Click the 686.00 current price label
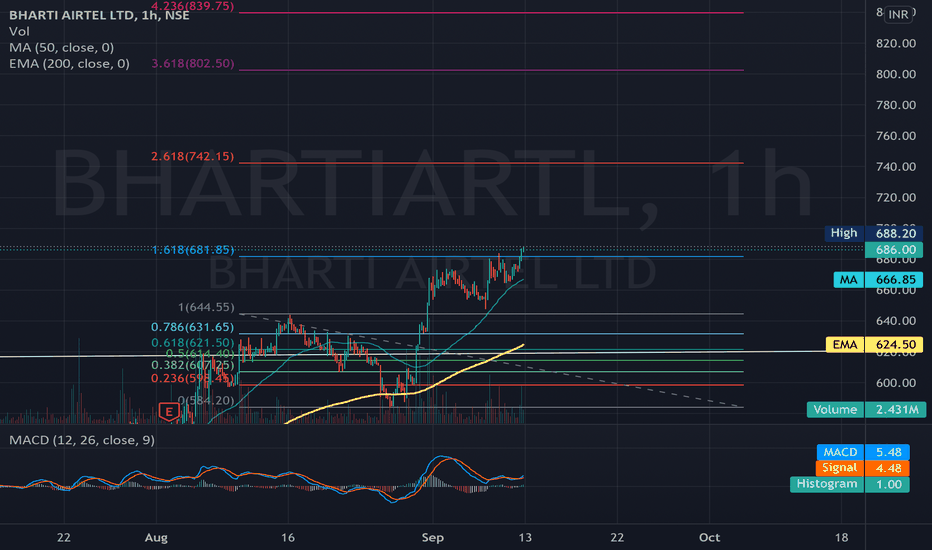Screen dimensions: 932x550 tap(894, 250)
